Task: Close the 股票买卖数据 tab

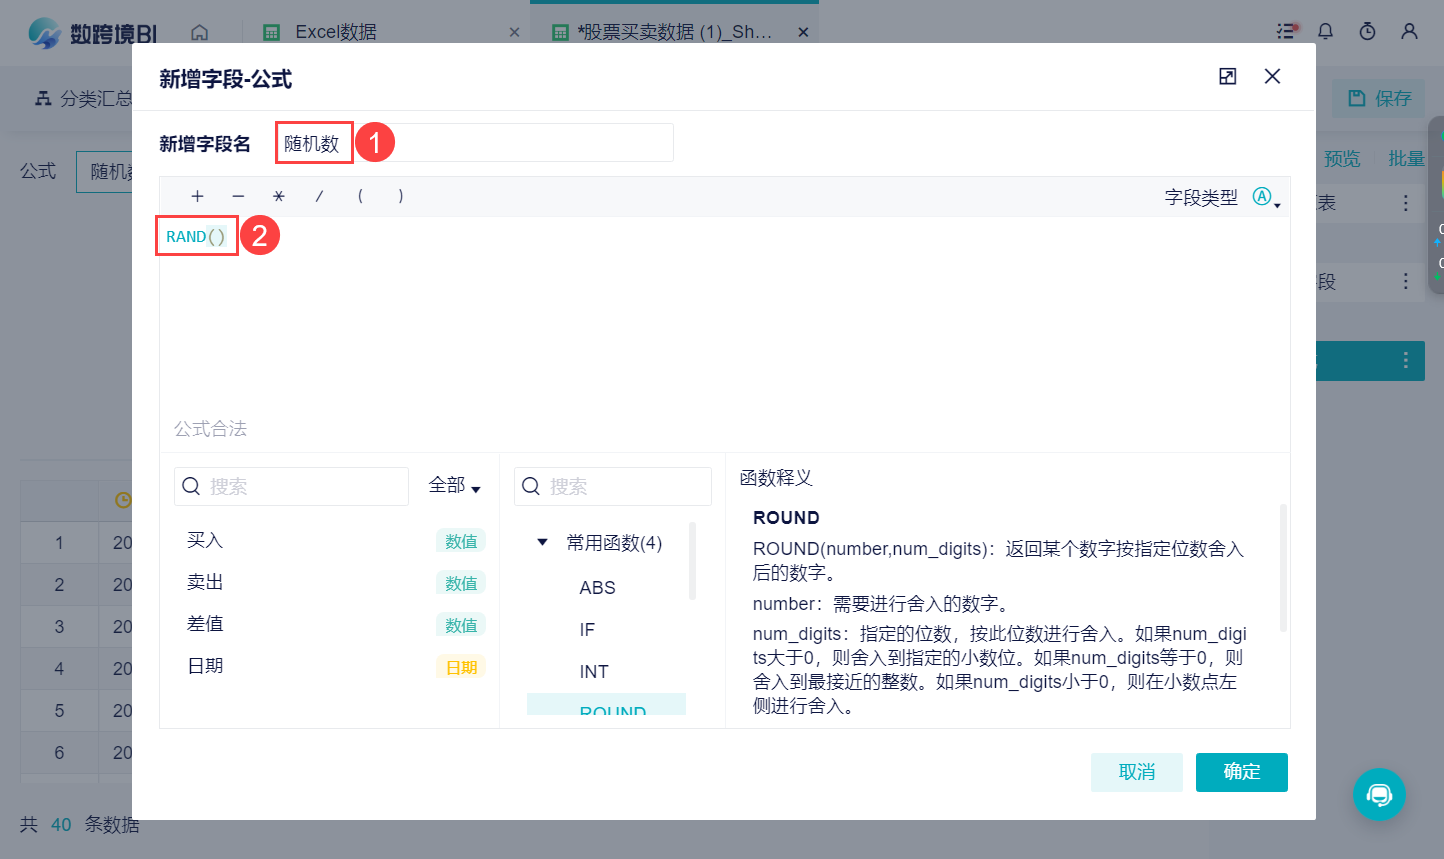Action: tap(803, 32)
